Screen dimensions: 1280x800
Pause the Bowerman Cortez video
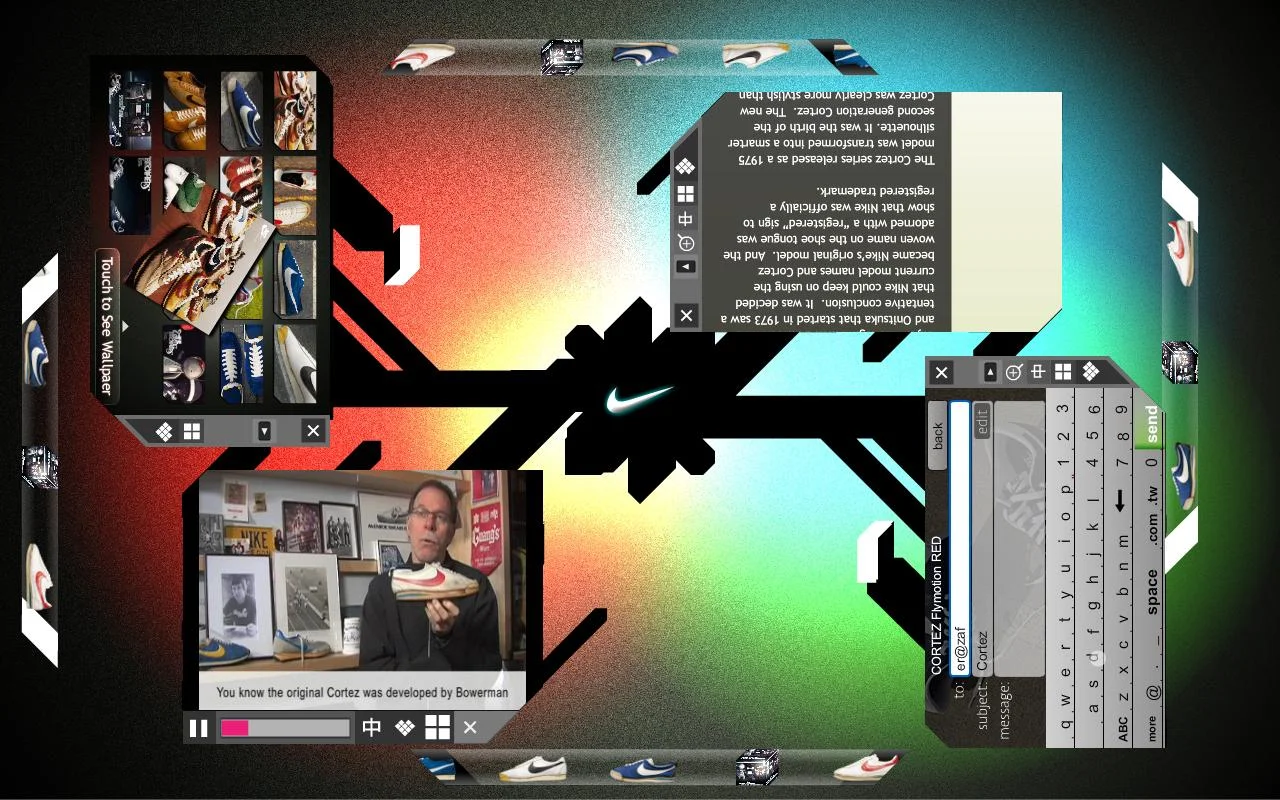[199, 728]
